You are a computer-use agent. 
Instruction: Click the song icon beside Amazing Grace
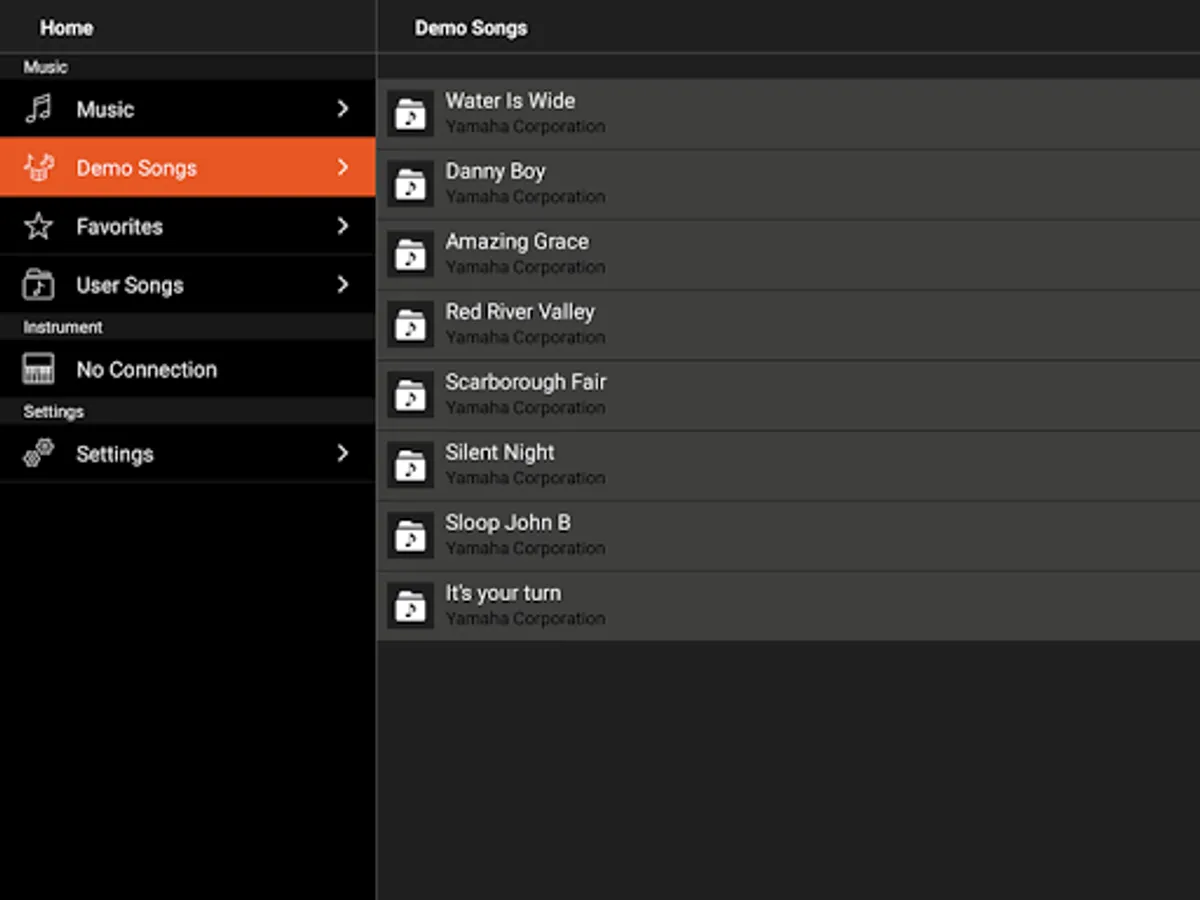pyautogui.click(x=410, y=254)
